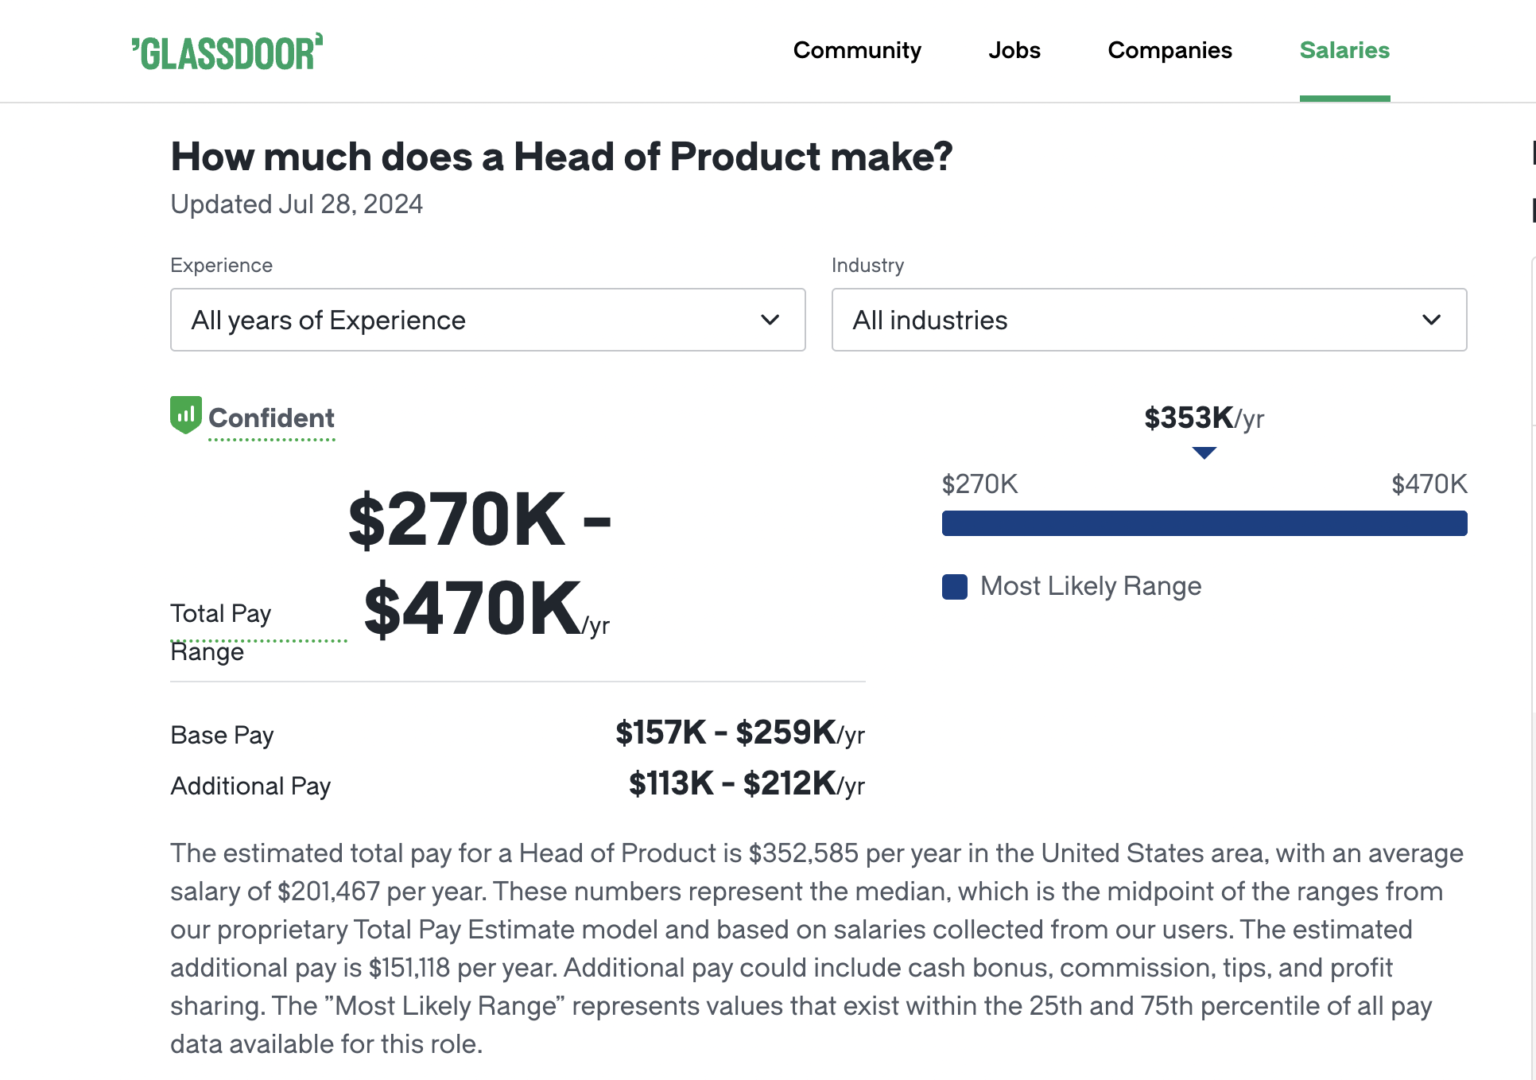Image resolution: width=1536 pixels, height=1080 pixels.
Task: Click the $470K range endpoint label
Action: [1428, 484]
